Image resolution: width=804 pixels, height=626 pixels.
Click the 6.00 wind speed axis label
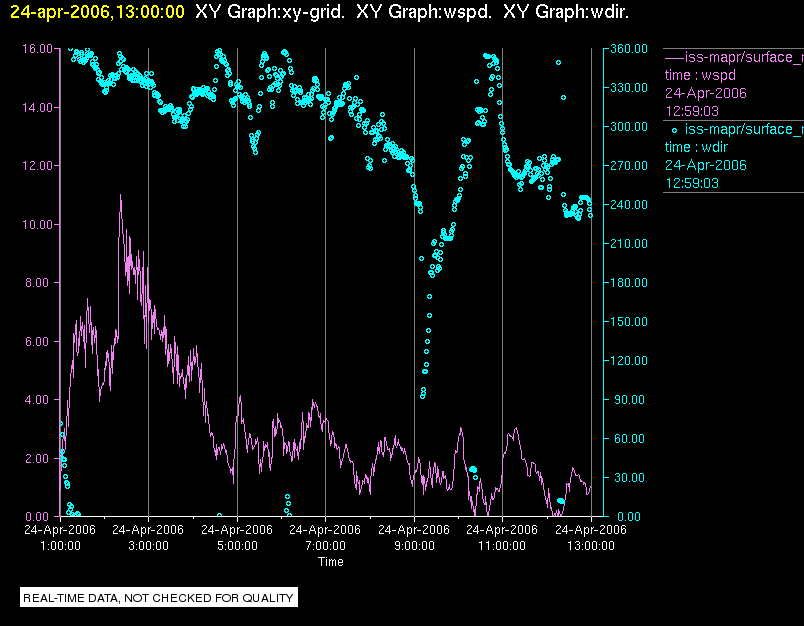(39, 341)
